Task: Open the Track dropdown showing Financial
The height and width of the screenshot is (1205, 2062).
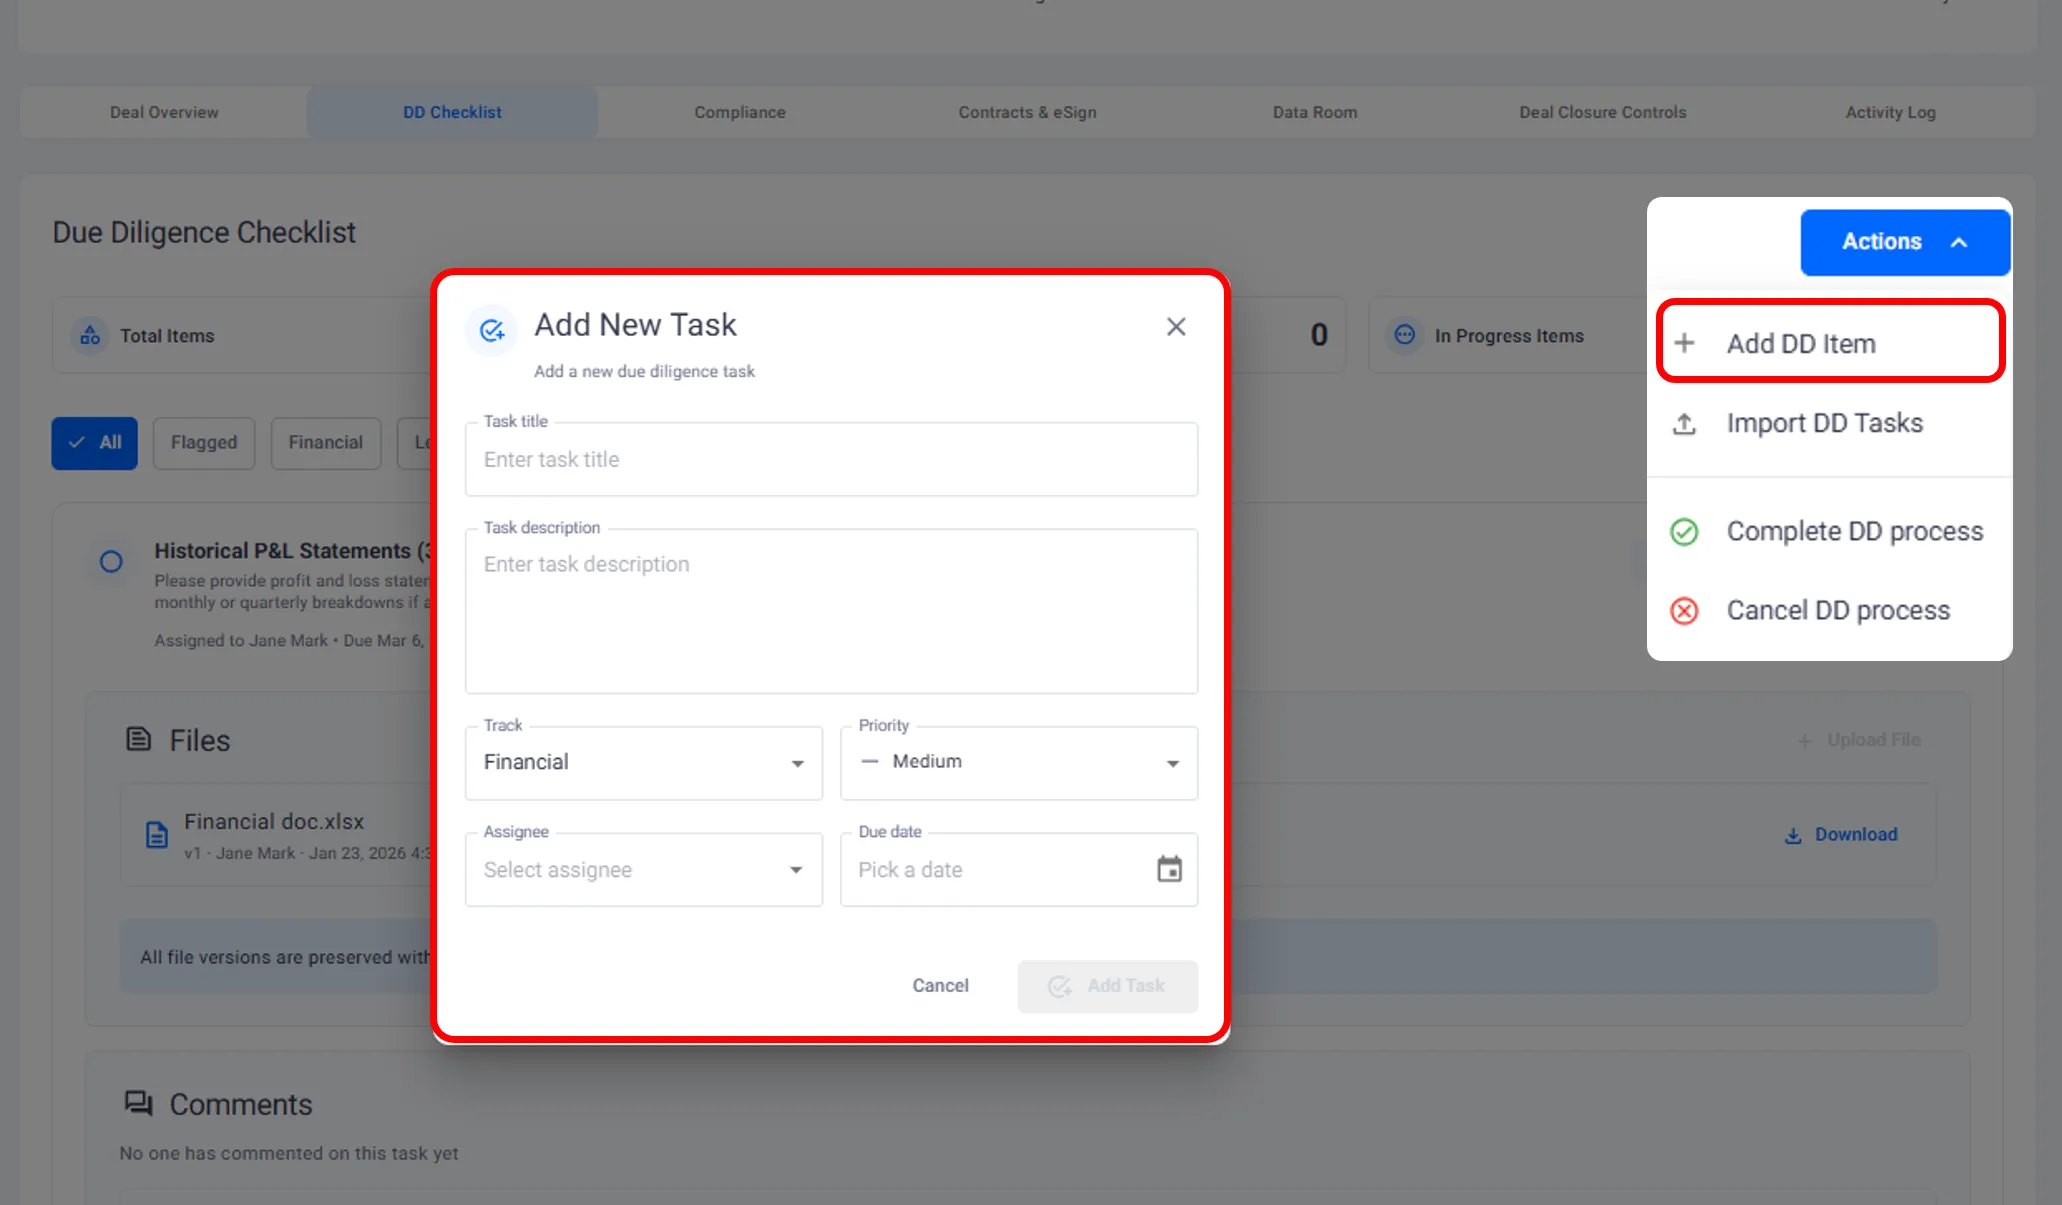Action: [x=643, y=763]
